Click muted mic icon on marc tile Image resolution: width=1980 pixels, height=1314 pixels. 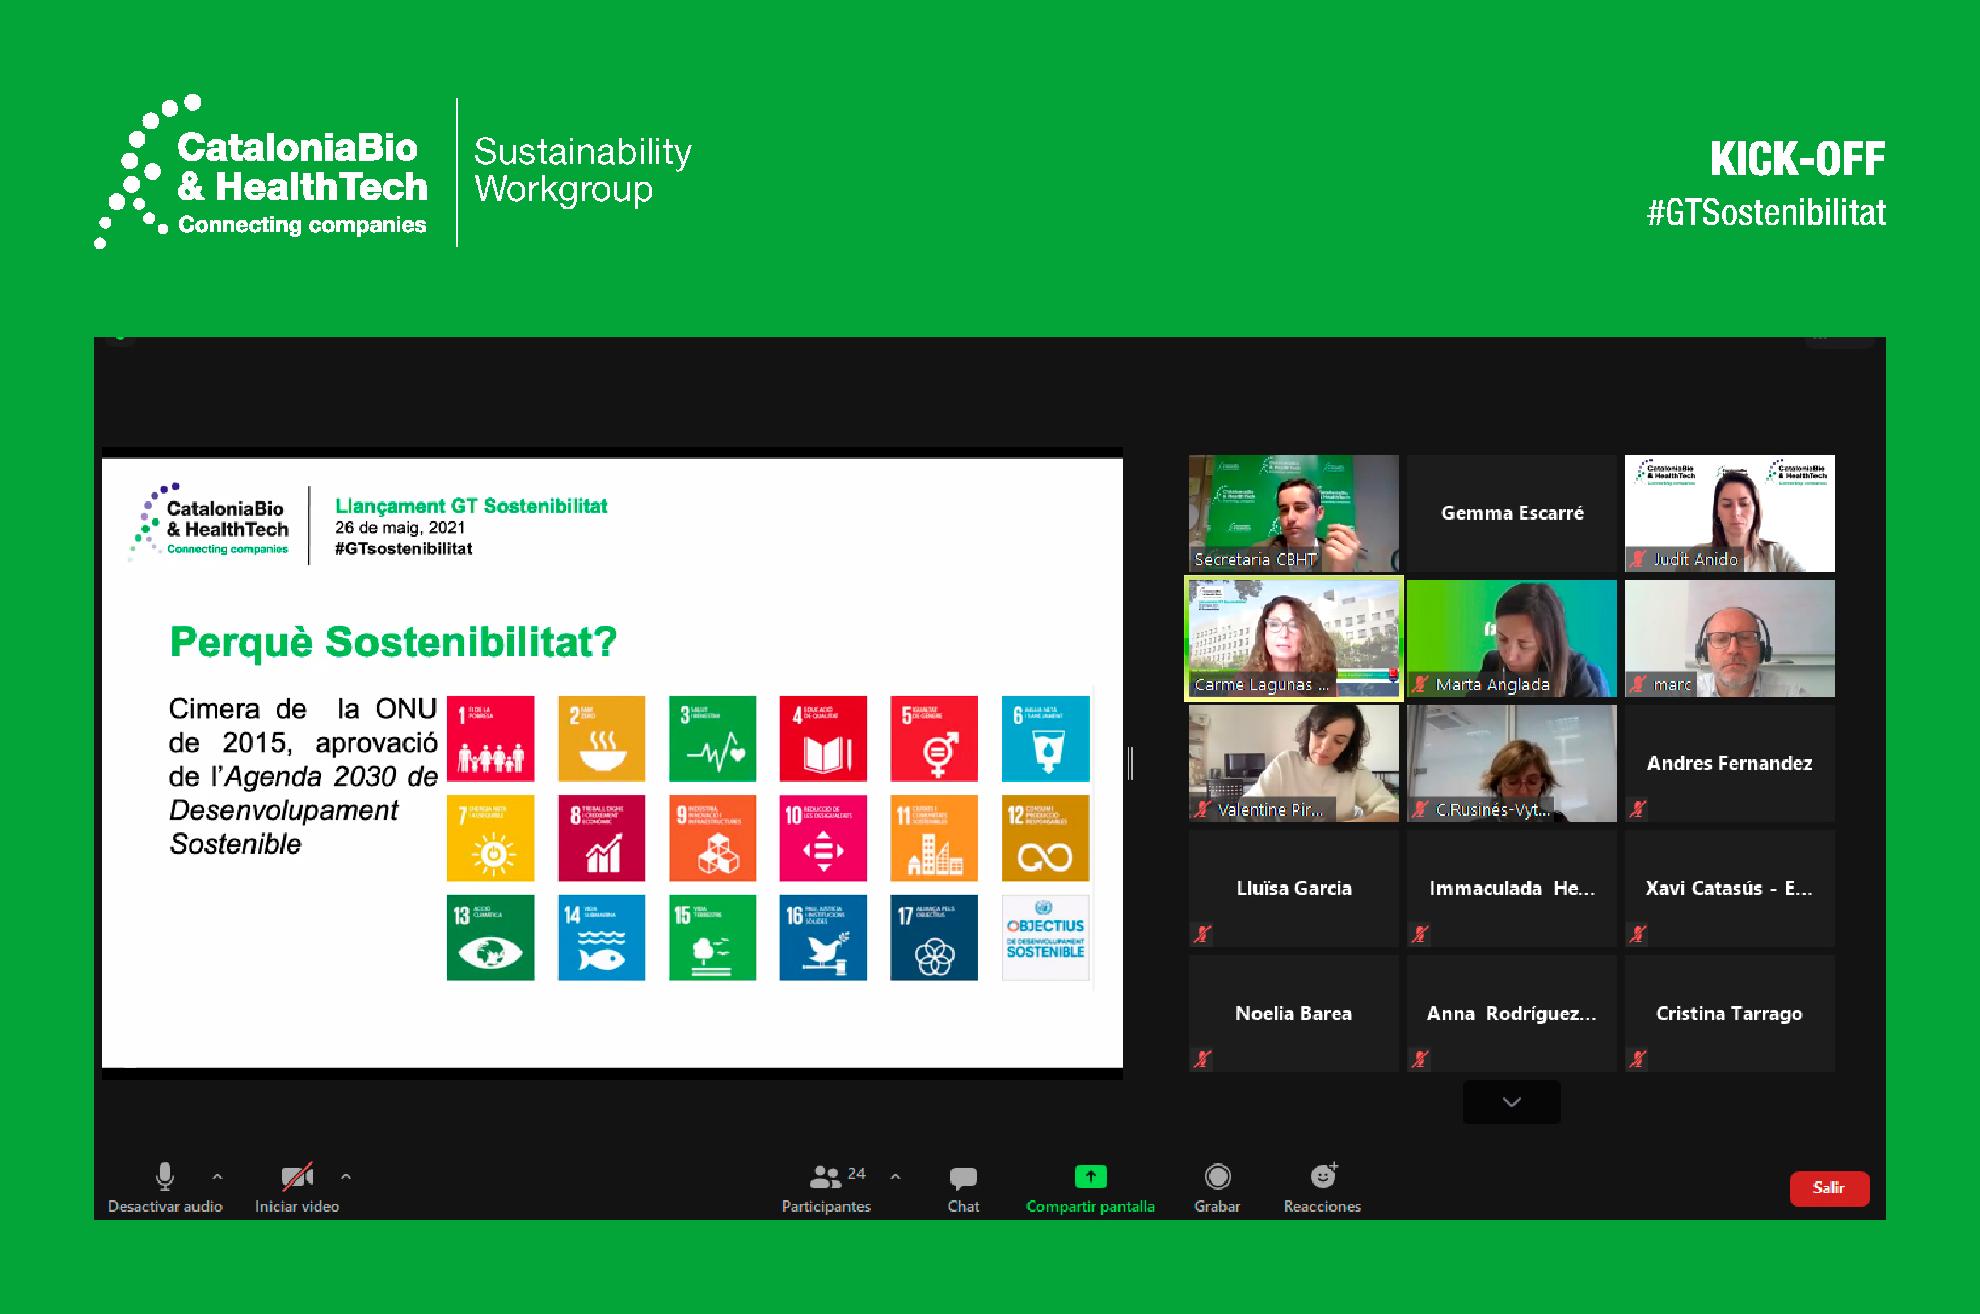click(1638, 684)
